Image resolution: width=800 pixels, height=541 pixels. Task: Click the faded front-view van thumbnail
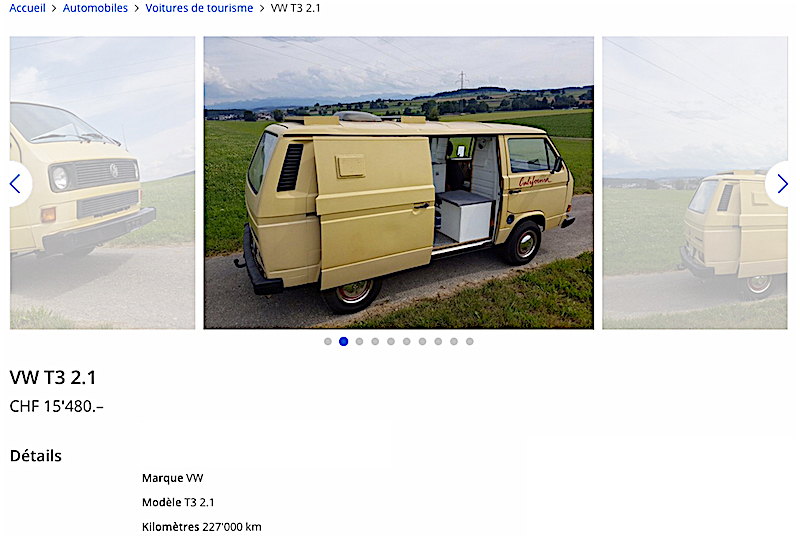[x=103, y=183]
